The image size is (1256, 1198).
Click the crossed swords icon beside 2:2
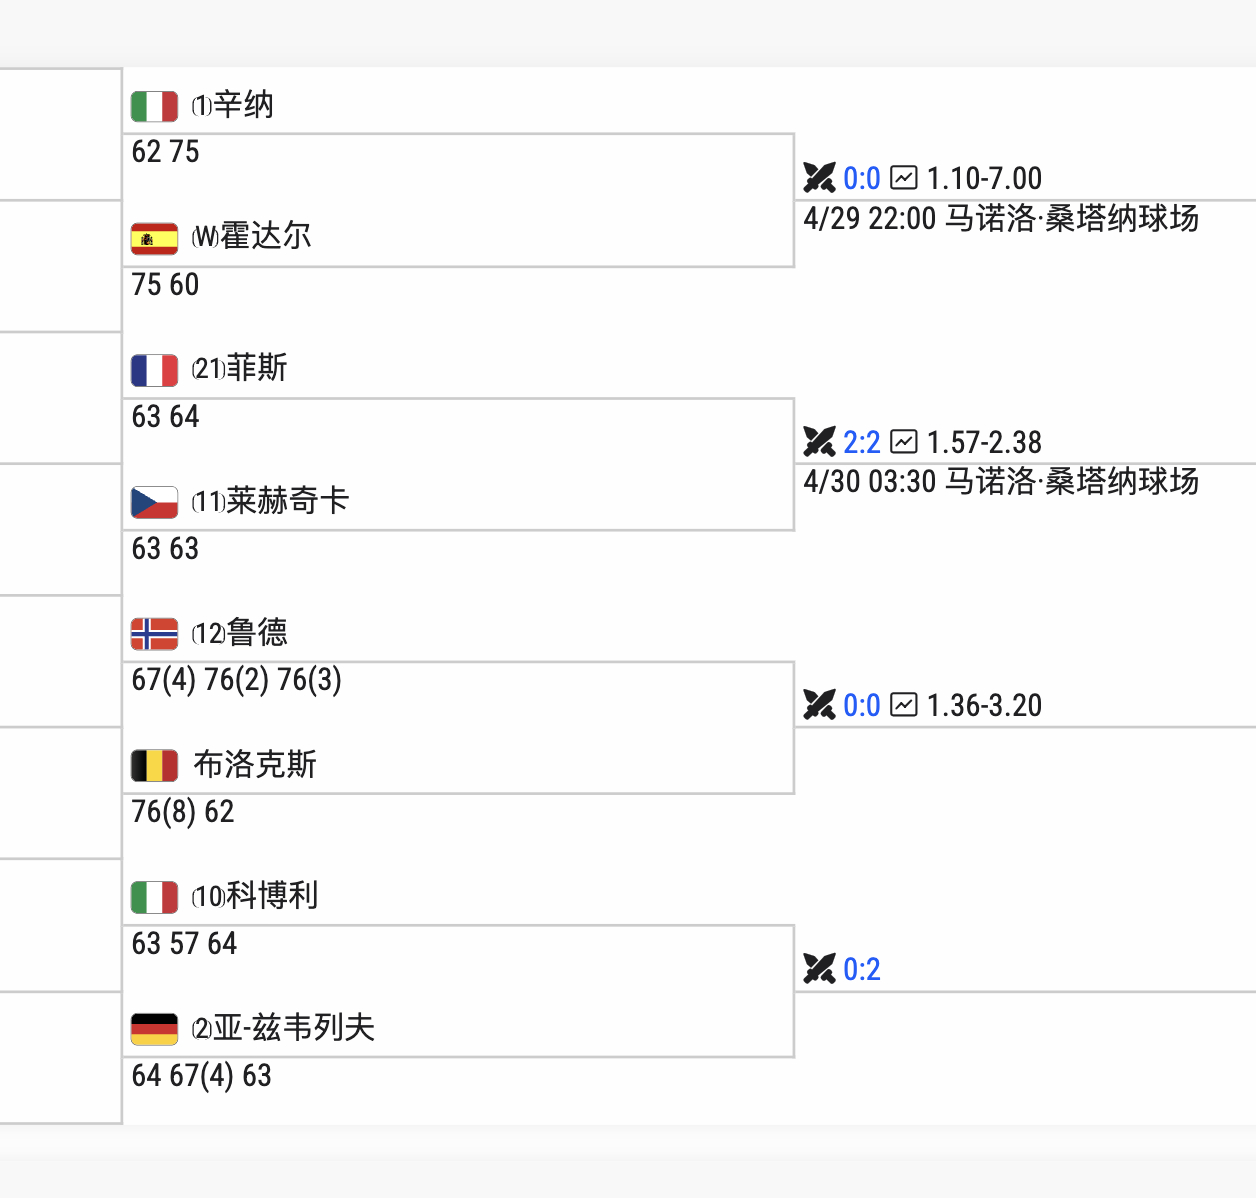818,442
